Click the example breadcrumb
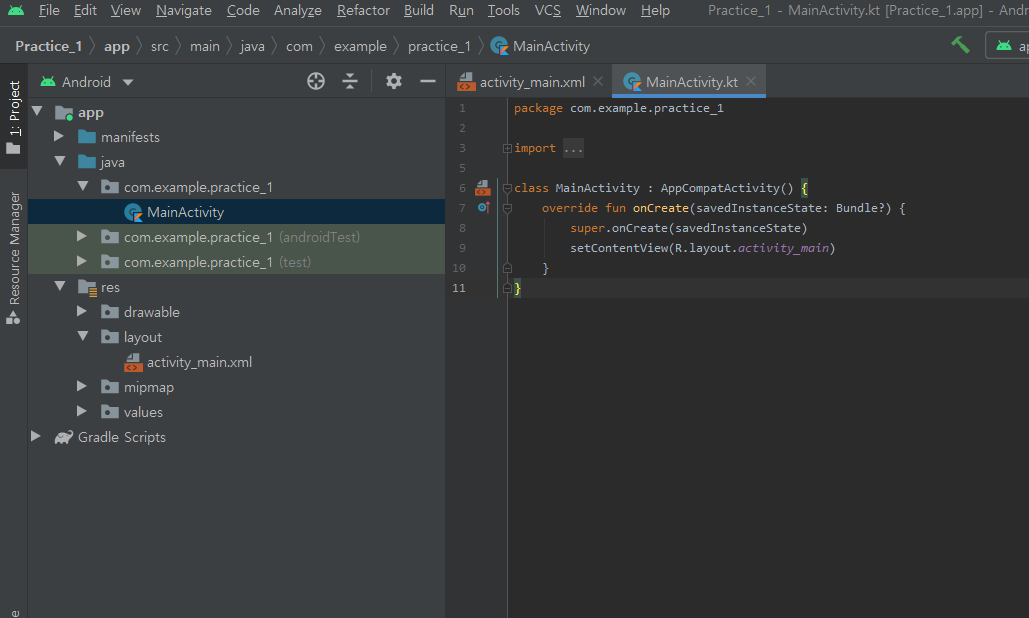This screenshot has height=618, width=1029. [360, 47]
